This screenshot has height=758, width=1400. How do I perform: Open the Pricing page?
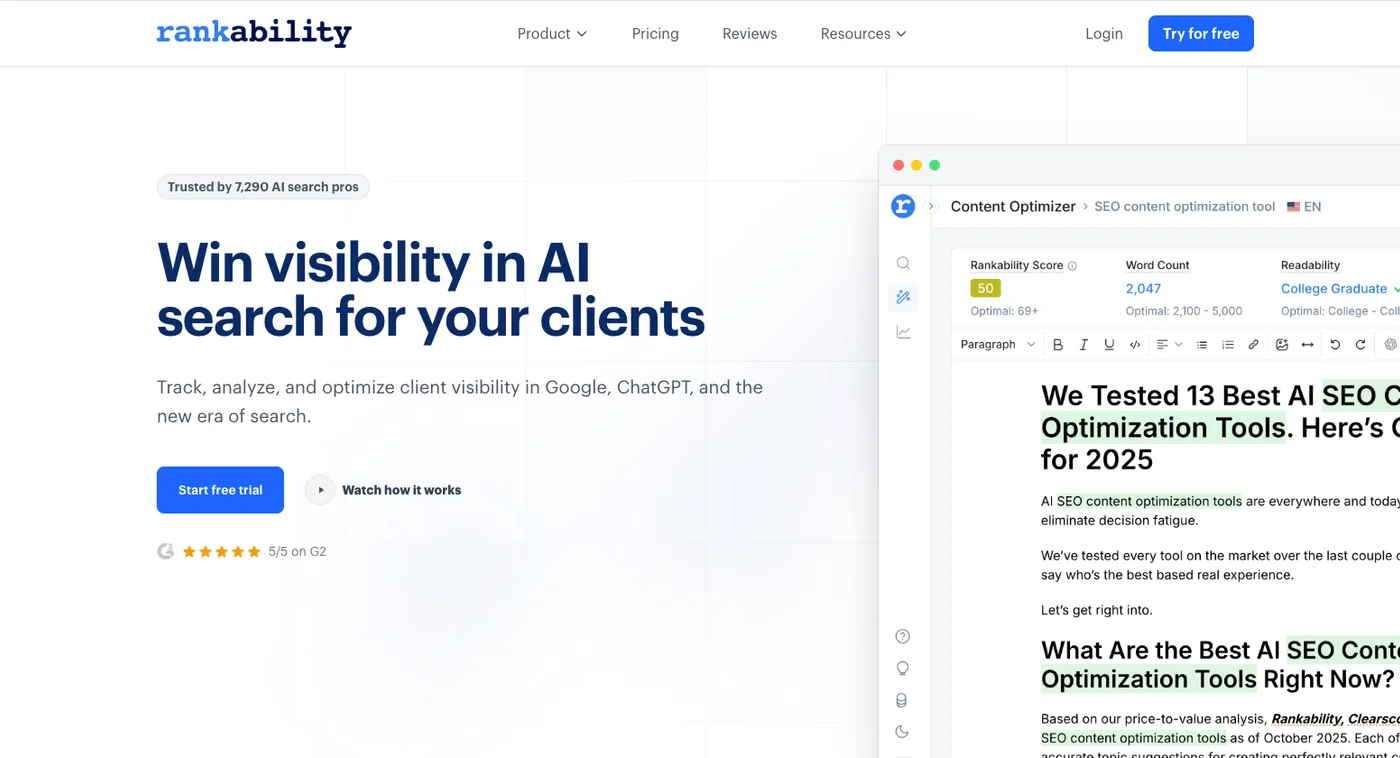[x=655, y=34]
